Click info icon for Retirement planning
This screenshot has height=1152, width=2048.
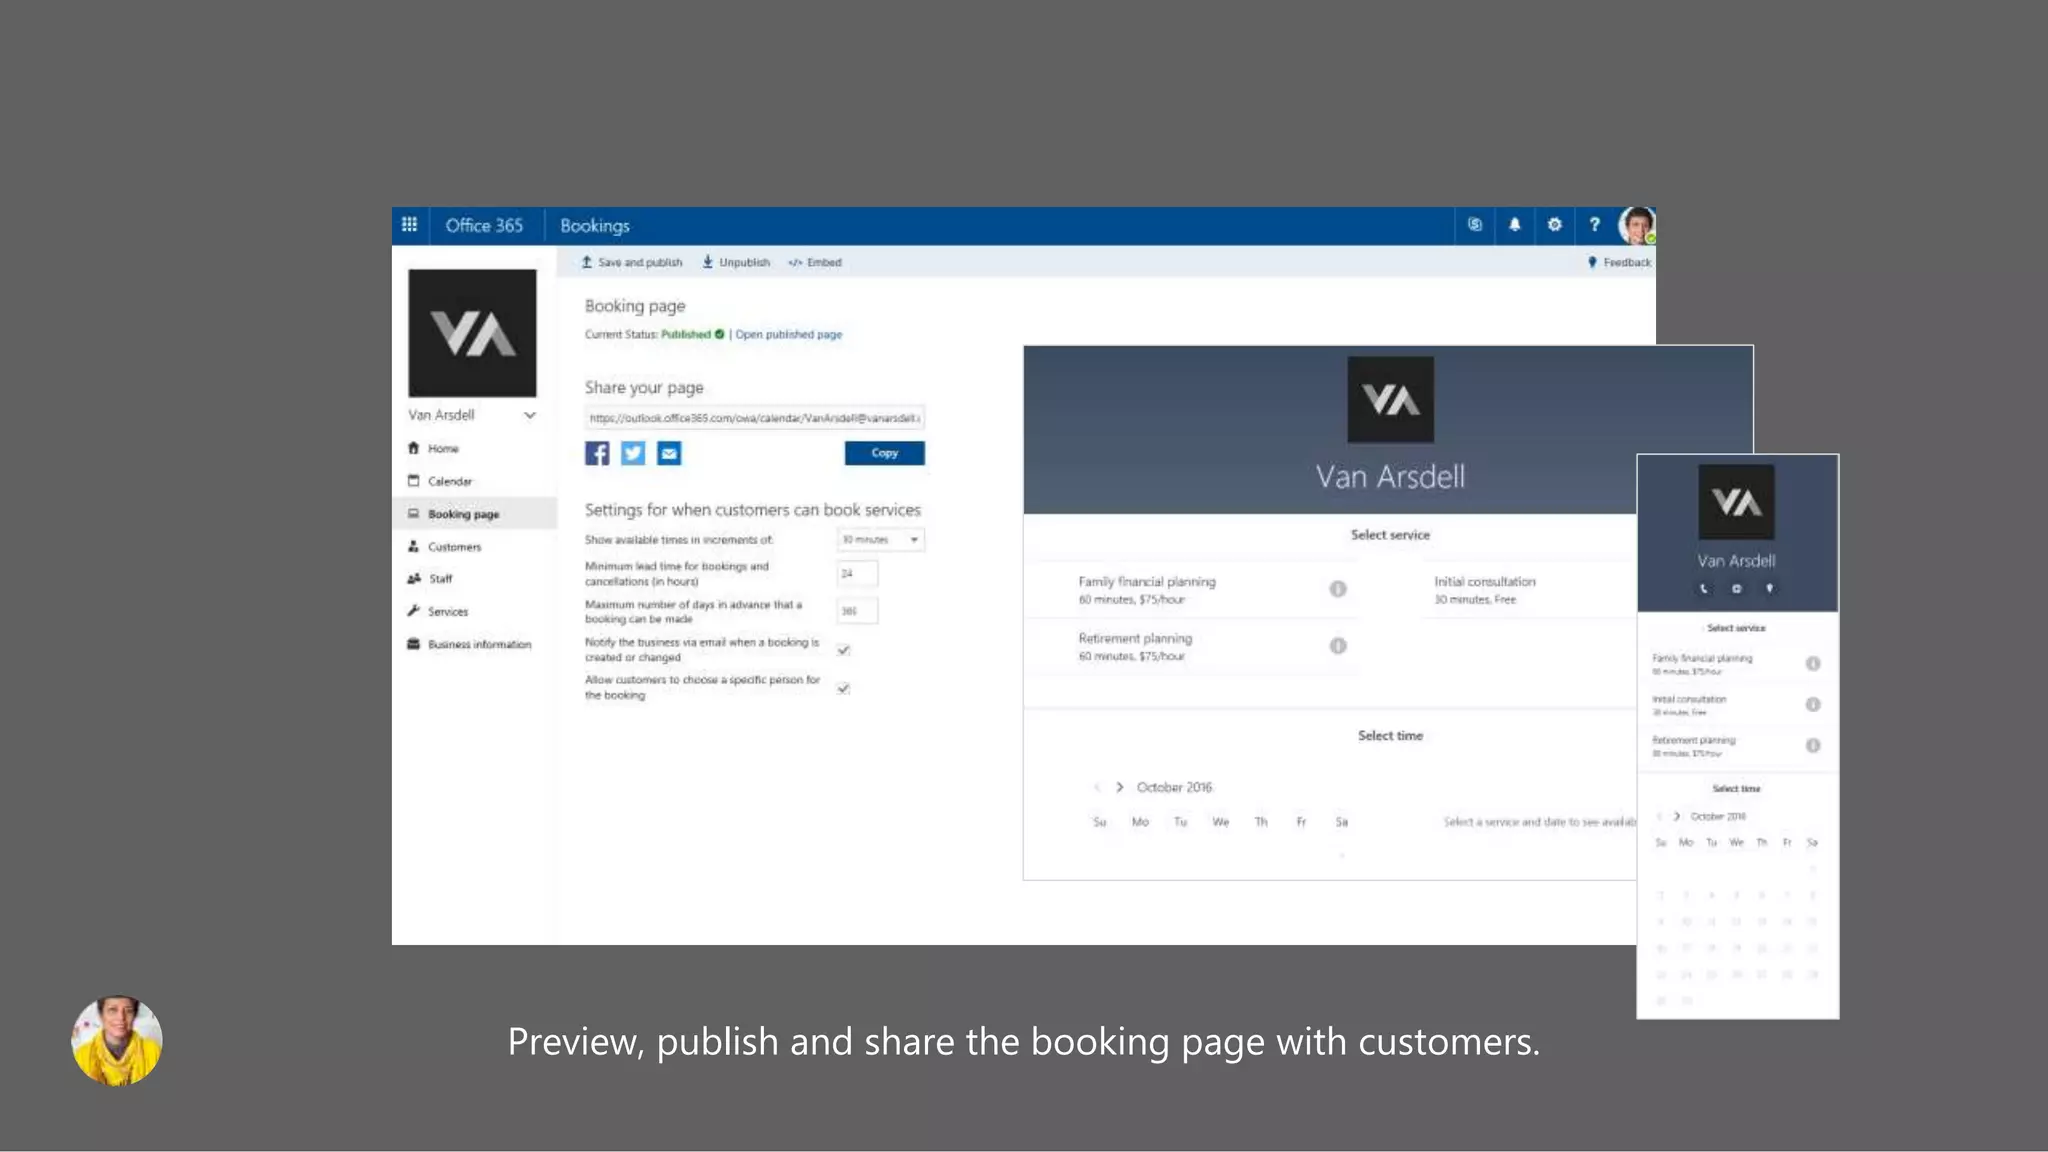coord(1338,646)
